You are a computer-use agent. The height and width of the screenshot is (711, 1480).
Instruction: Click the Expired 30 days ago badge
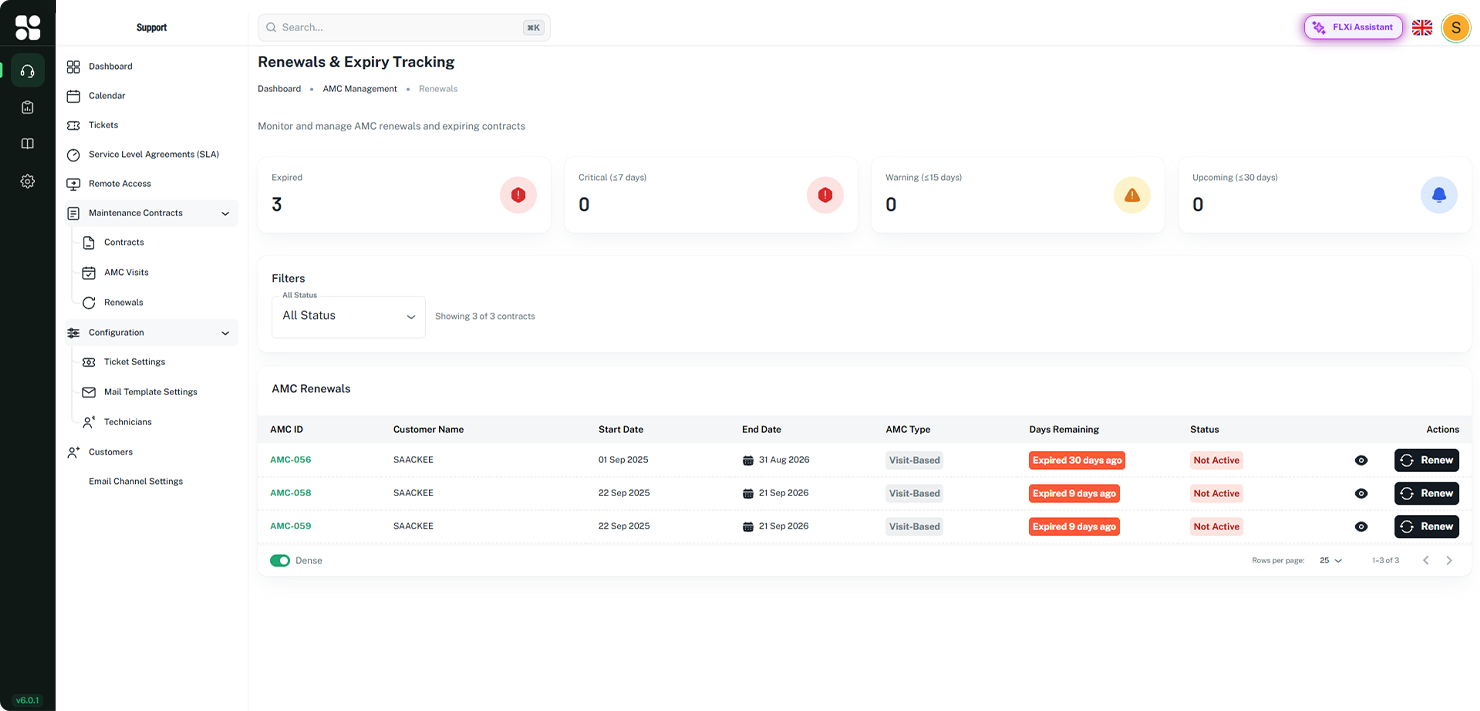[x=1077, y=461]
